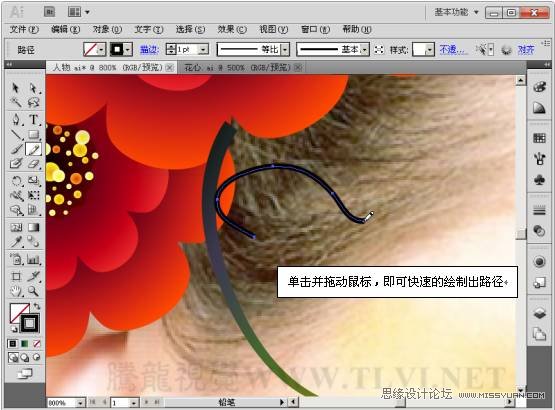The image size is (555, 410).
Task: Select the Type tool
Action: (34, 119)
